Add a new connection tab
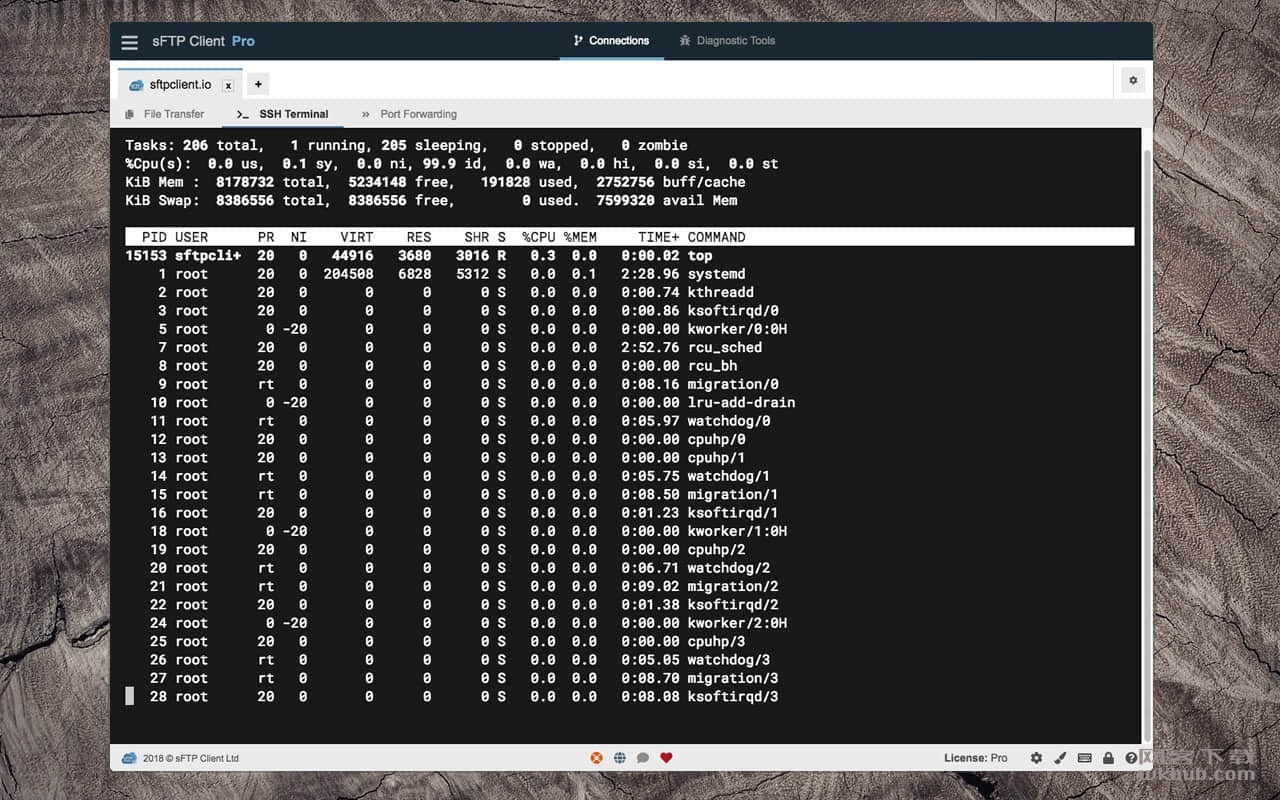The width and height of the screenshot is (1280, 800). tap(258, 85)
